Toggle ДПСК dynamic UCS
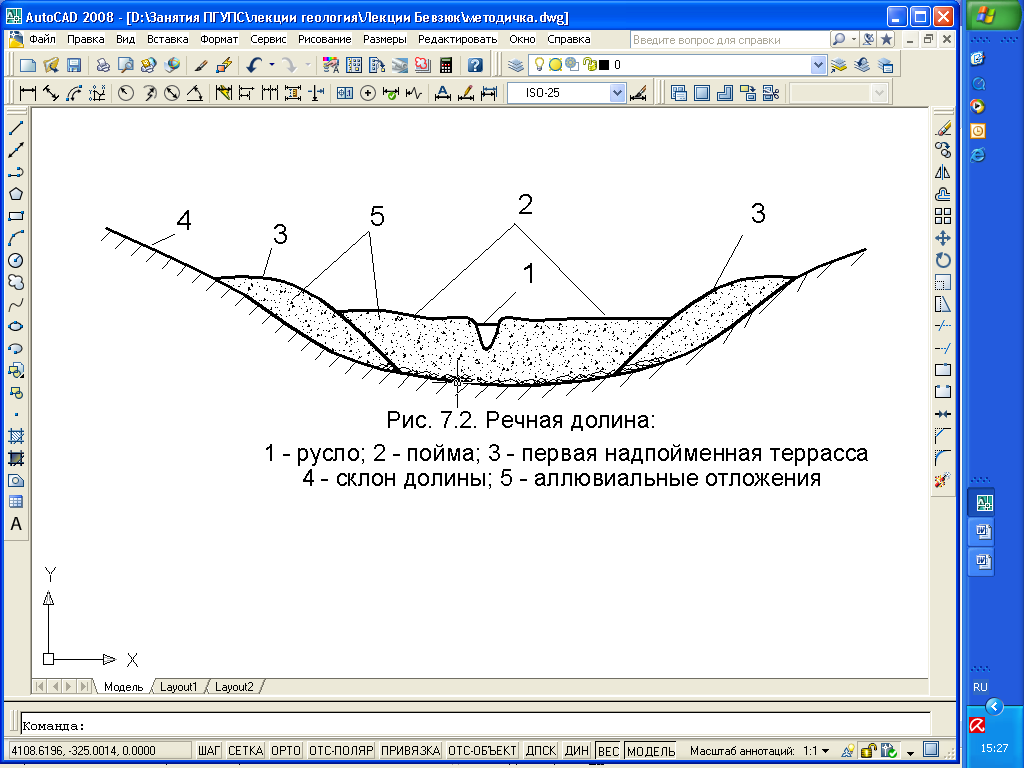The height and width of the screenshot is (768, 1024). coord(541,751)
